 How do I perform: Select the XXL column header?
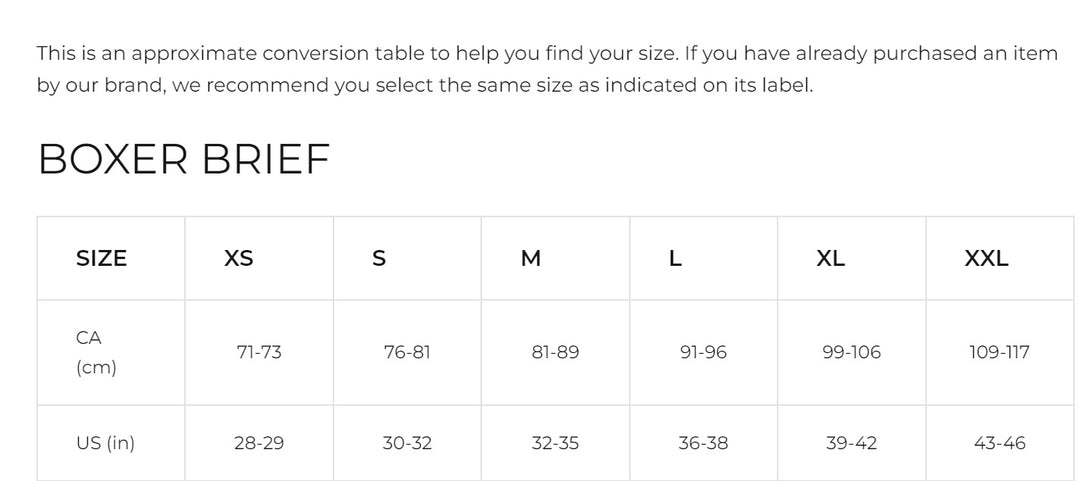tap(986, 258)
